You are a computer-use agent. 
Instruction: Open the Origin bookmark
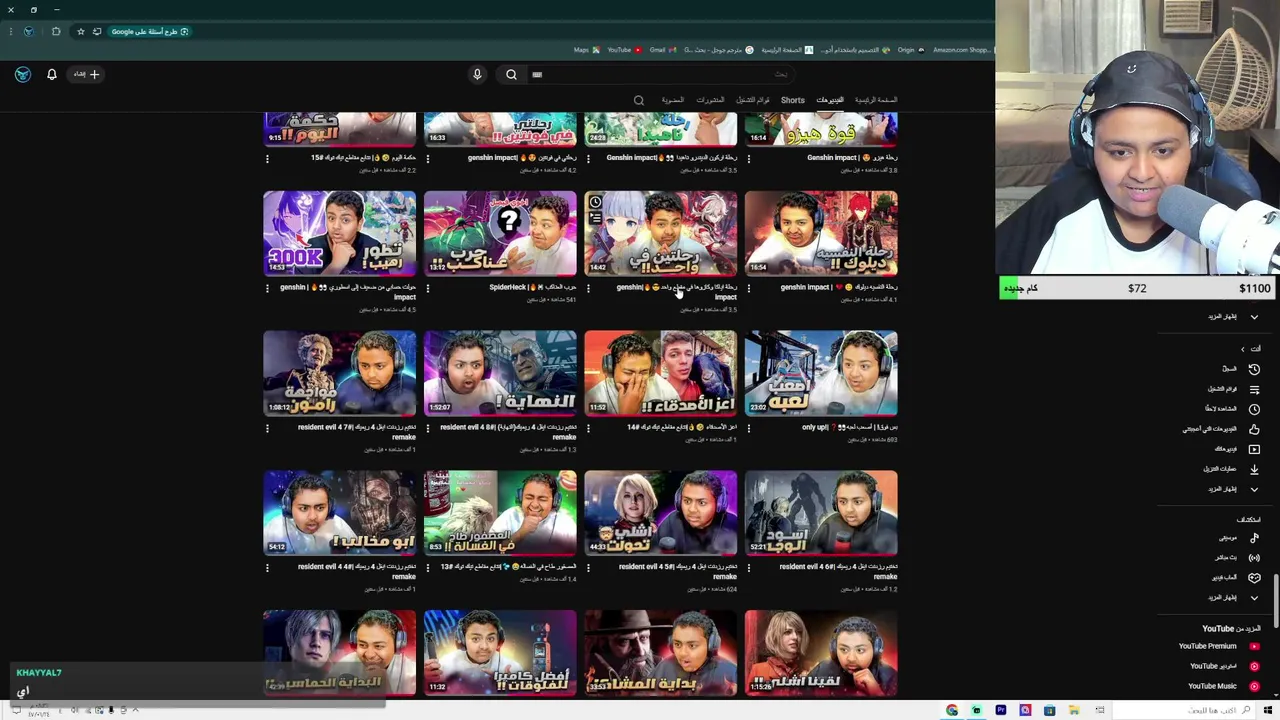coord(910,50)
